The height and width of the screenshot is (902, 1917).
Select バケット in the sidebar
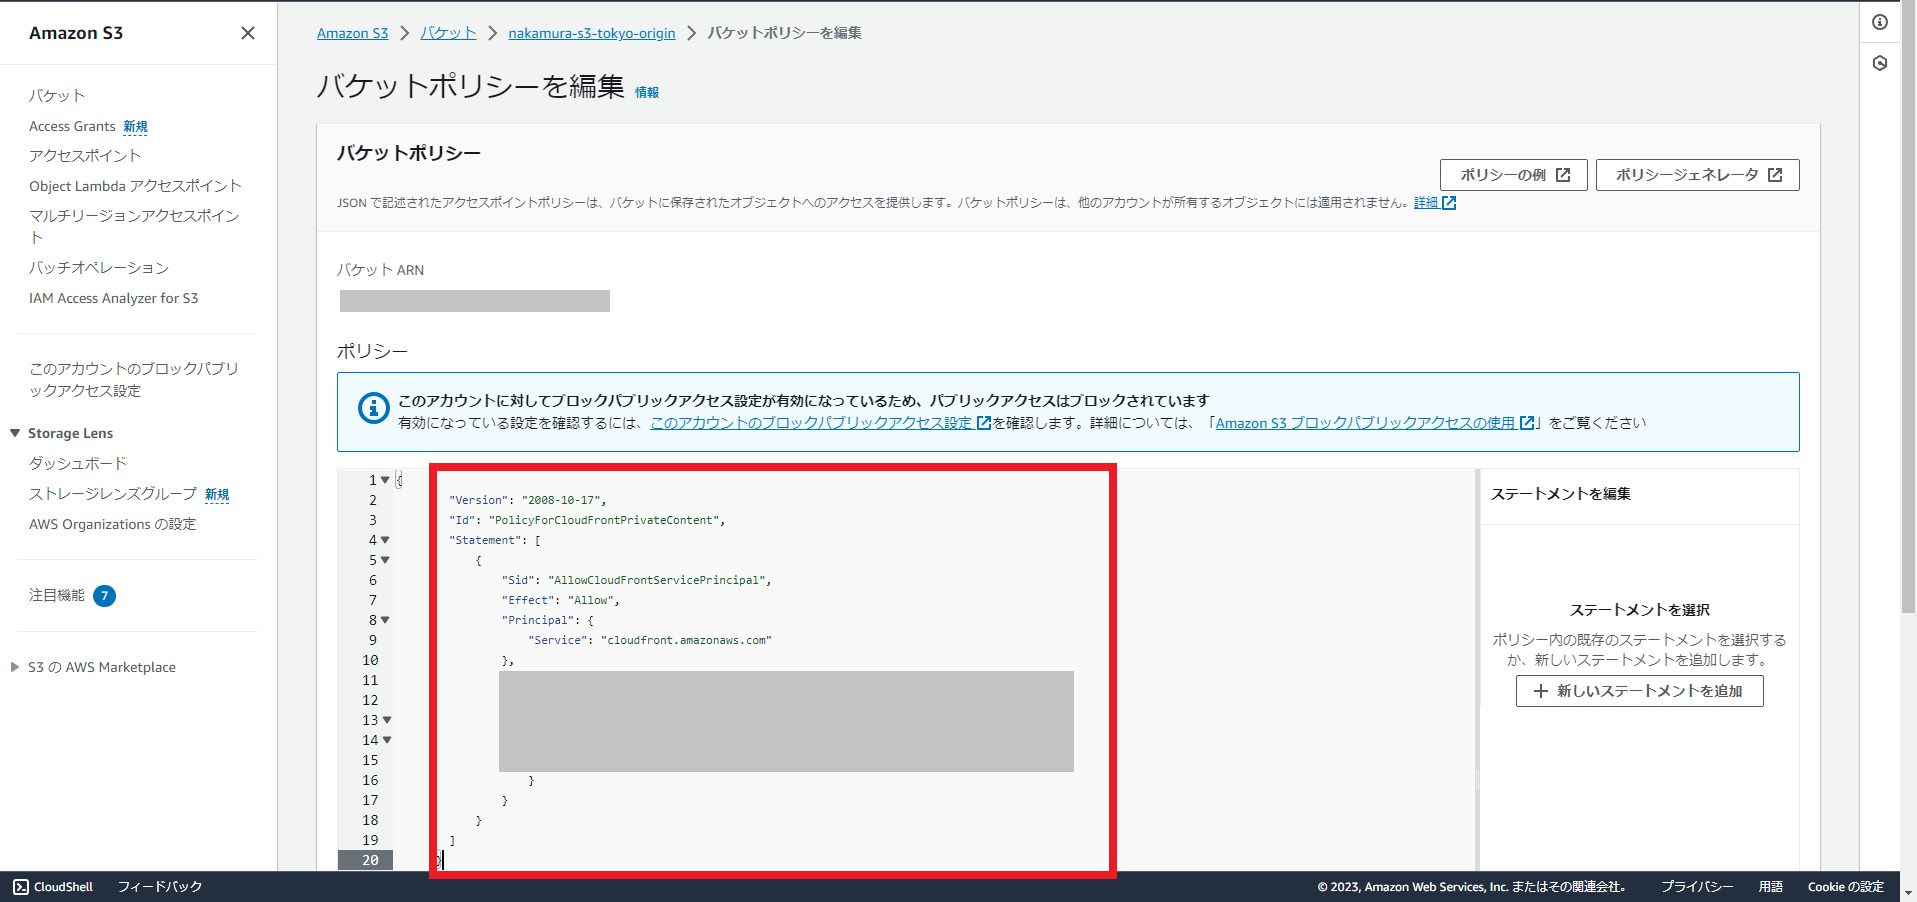pyautogui.click(x=57, y=96)
